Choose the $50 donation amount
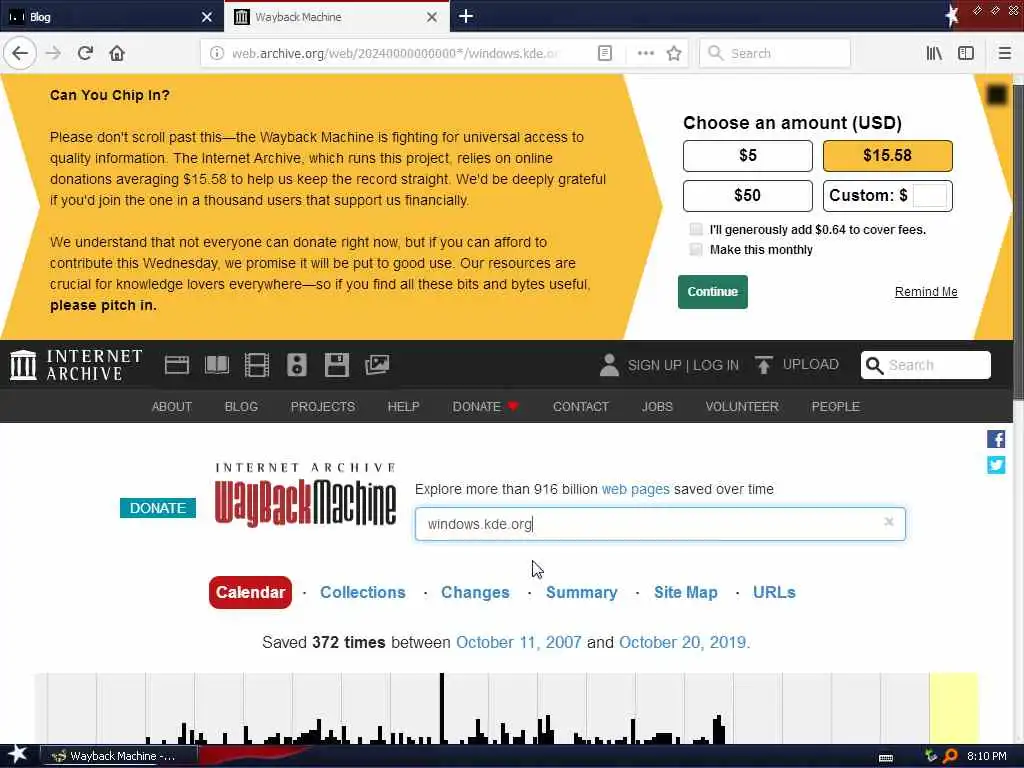Screen dimensions: 1024x768 click(x=748, y=195)
